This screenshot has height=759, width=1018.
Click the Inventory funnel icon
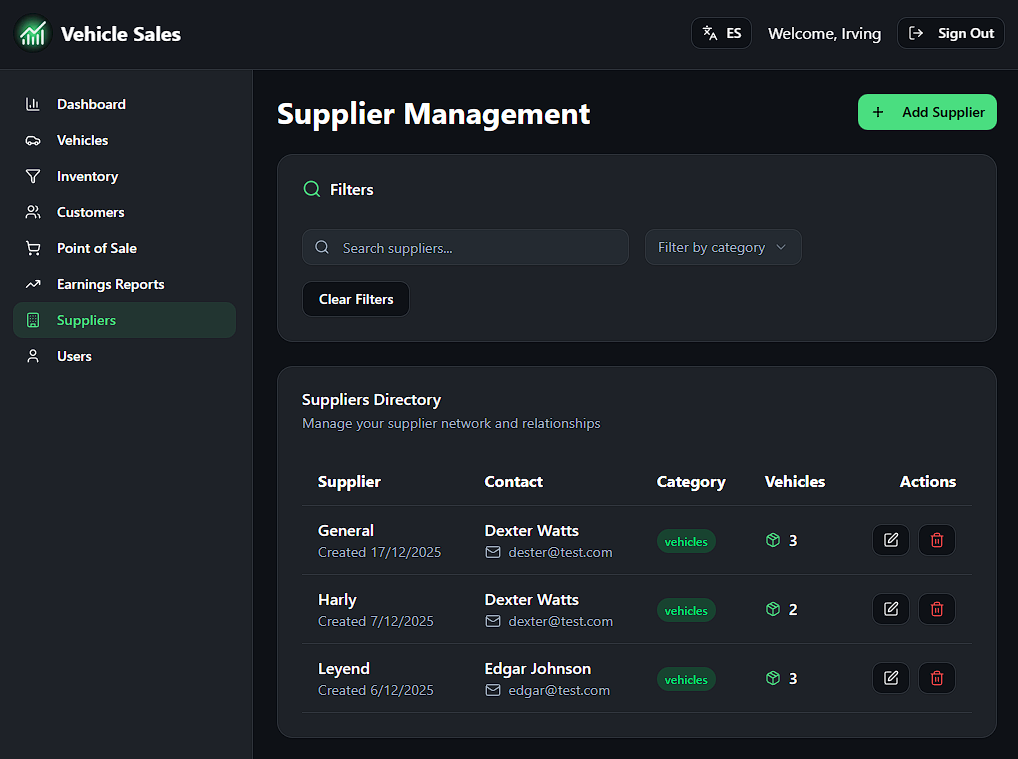coord(33,176)
